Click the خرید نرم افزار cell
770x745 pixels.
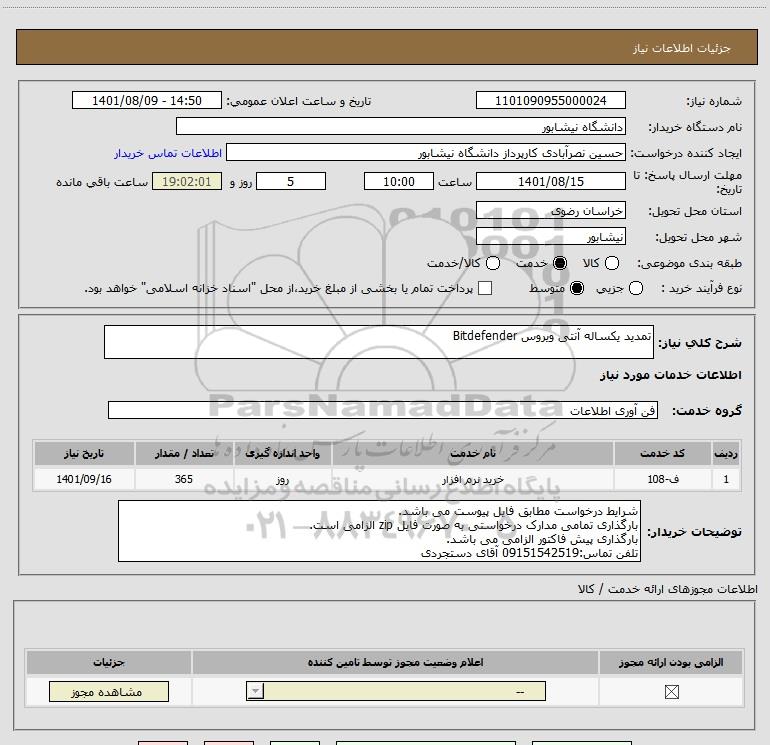pos(472,479)
